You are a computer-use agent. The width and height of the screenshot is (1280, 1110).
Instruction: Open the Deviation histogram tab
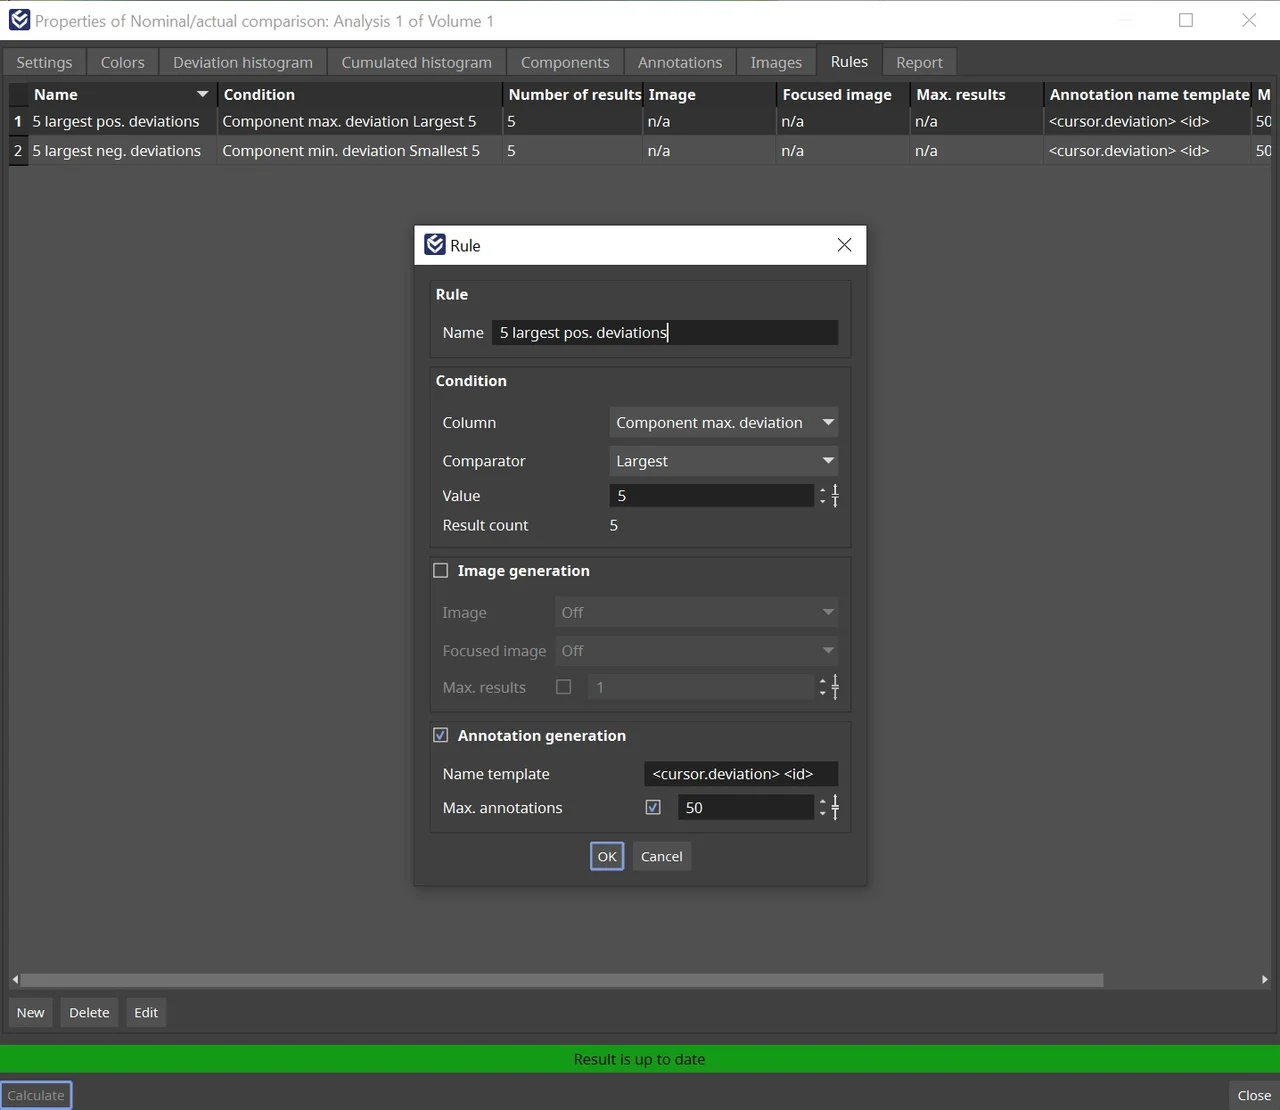point(243,62)
